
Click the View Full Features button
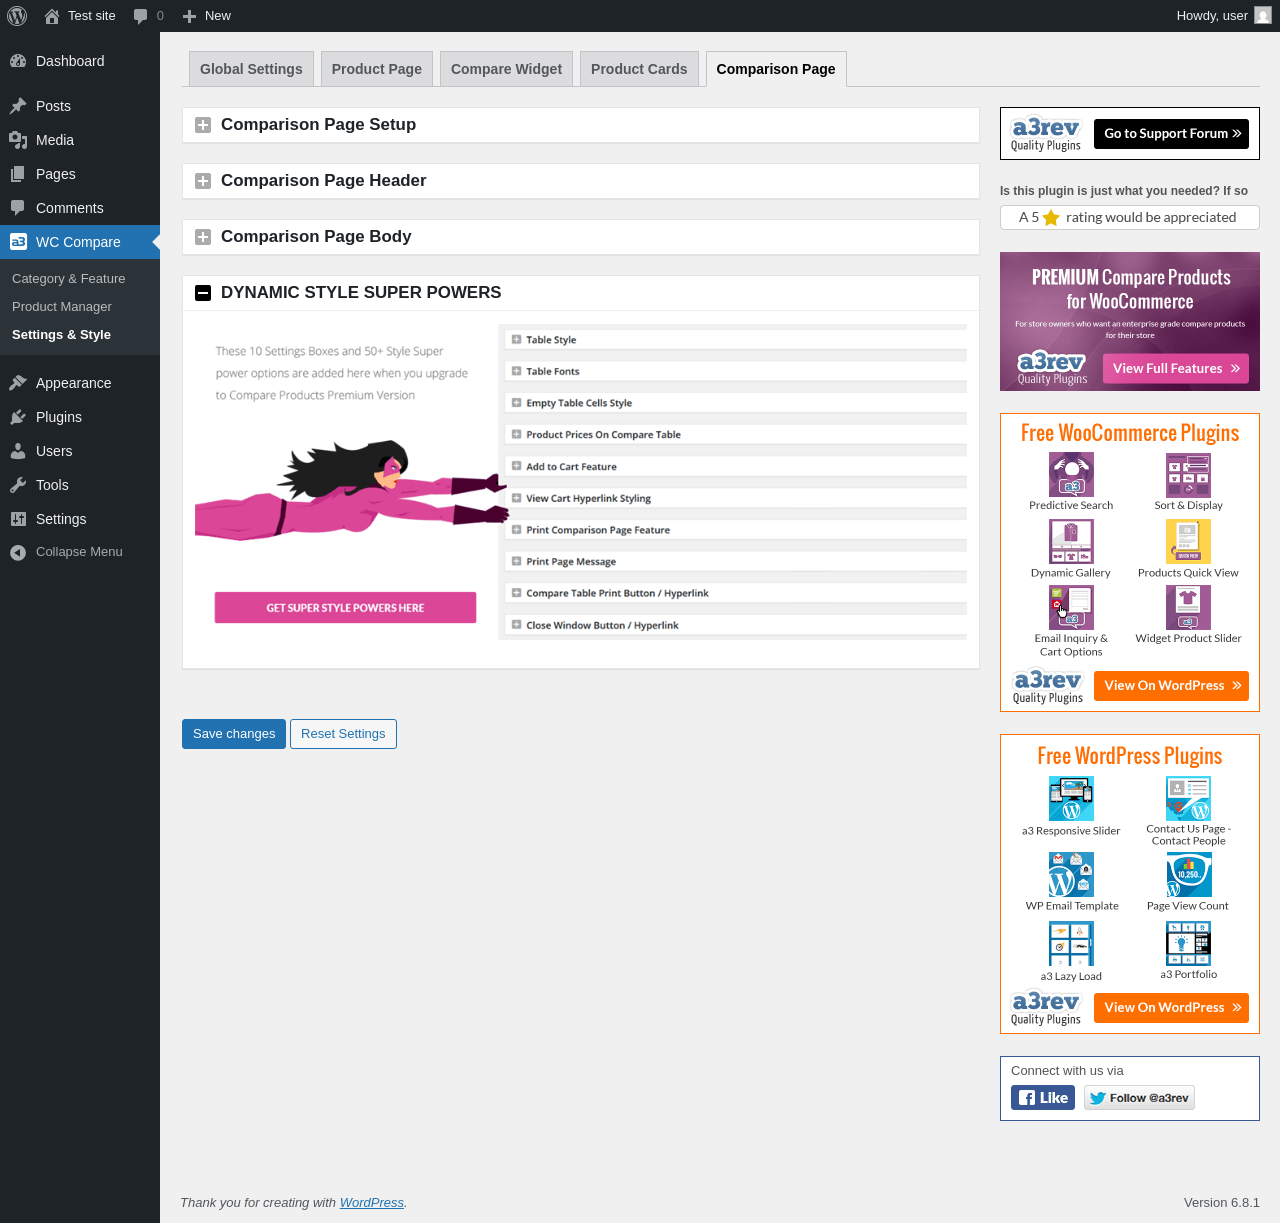[x=1176, y=369]
